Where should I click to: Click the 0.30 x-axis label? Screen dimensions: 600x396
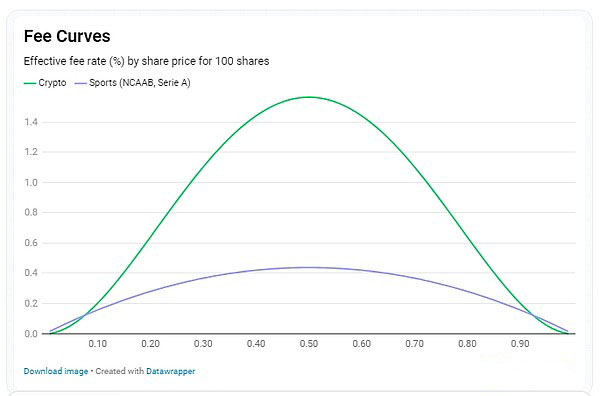[203, 344]
